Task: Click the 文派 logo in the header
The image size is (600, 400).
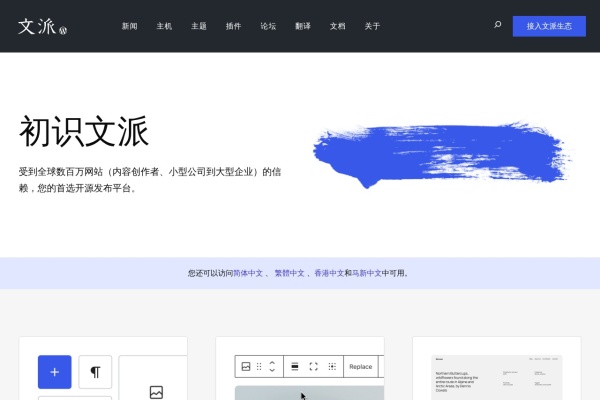Action: [x=42, y=26]
